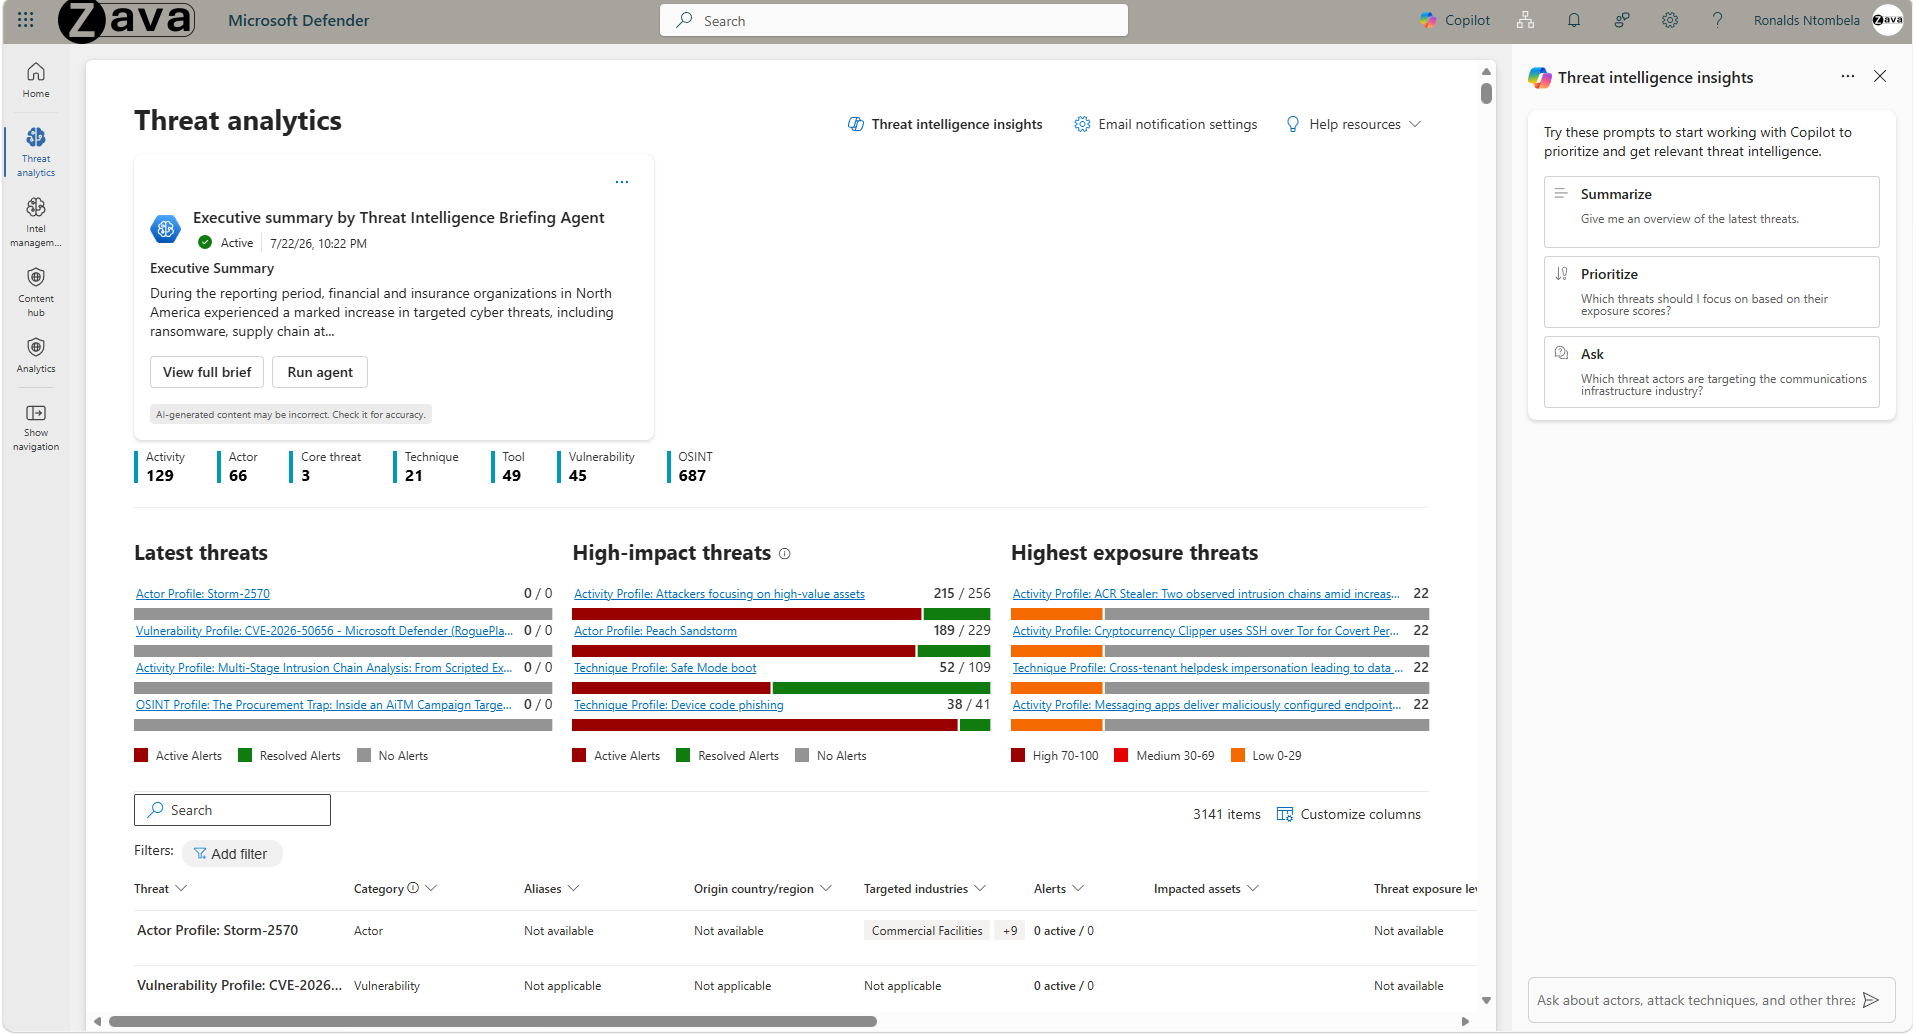Image resolution: width=1916 pixels, height=1035 pixels.
Task: Open the help question mark icon
Action: click(1718, 20)
